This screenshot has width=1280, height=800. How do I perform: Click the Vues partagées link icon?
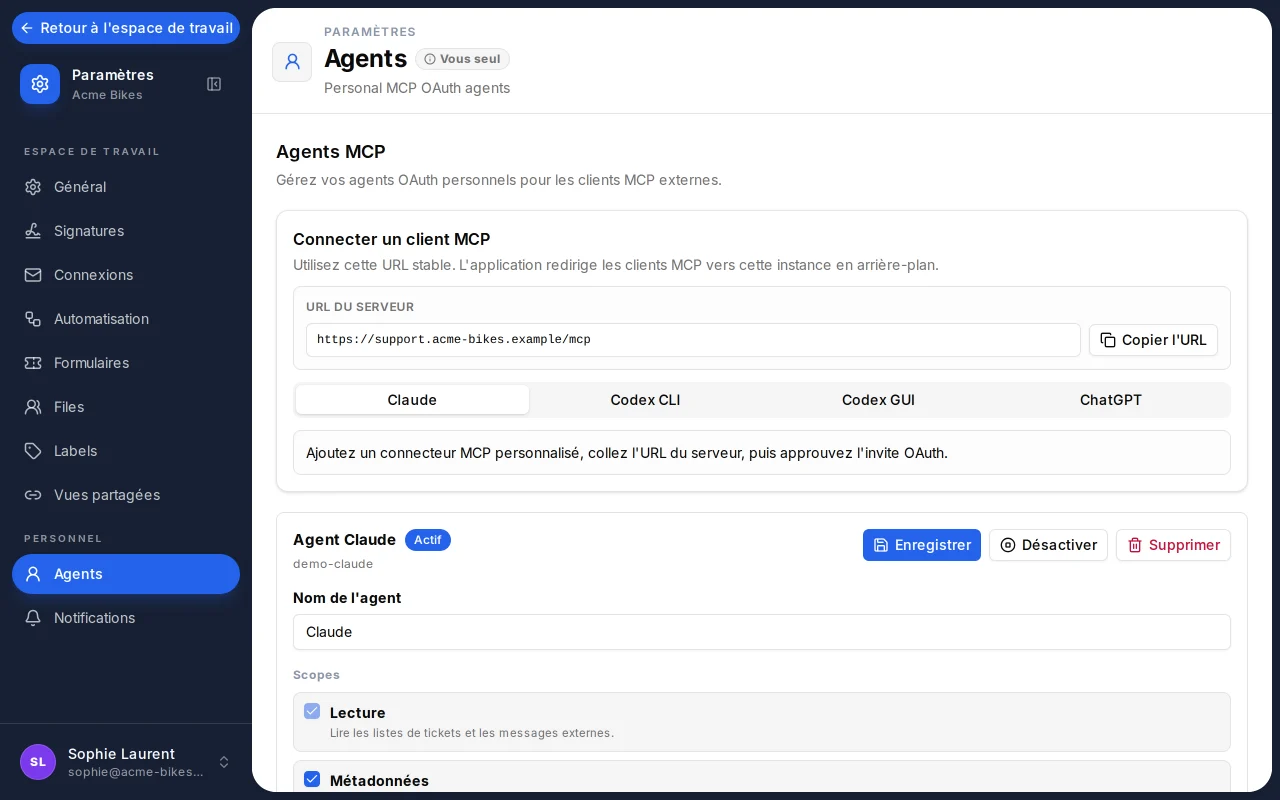pos(33,495)
